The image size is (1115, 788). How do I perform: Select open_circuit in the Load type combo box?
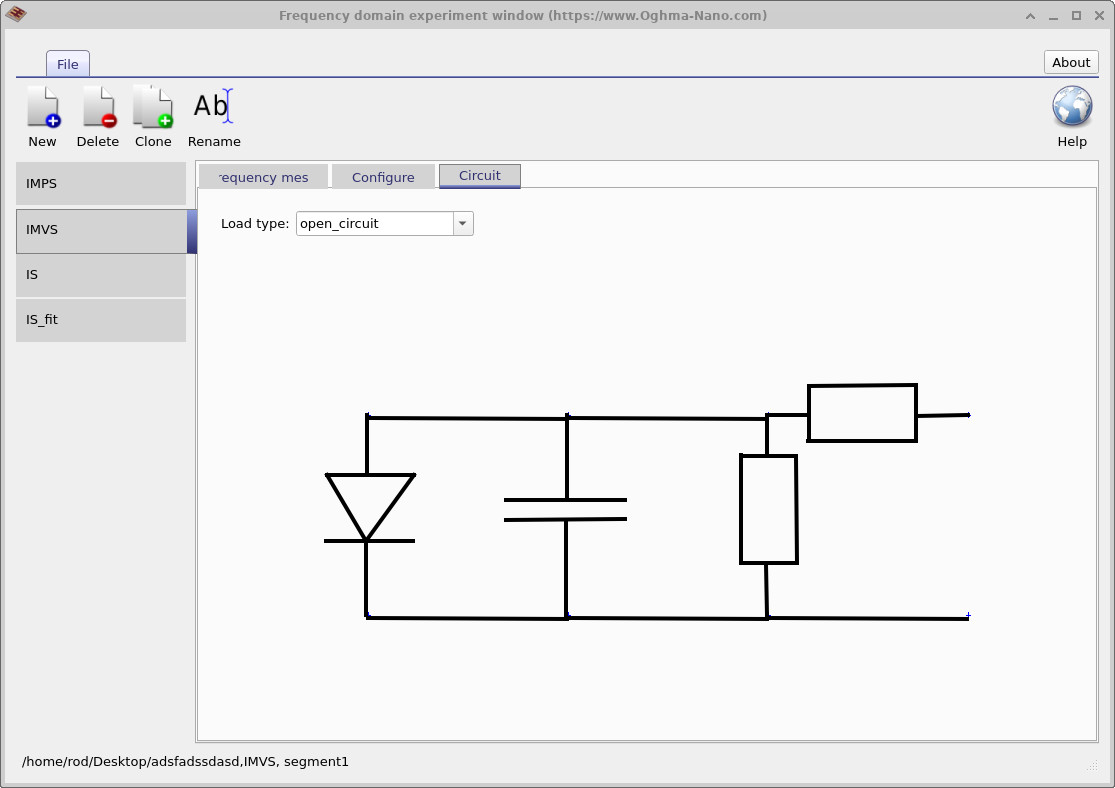[375, 223]
